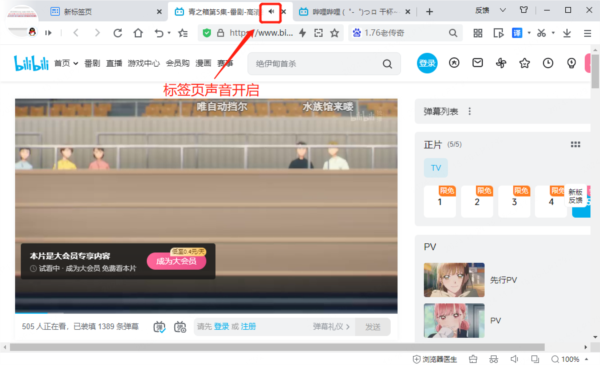Focus the address bar URL field

[261, 33]
